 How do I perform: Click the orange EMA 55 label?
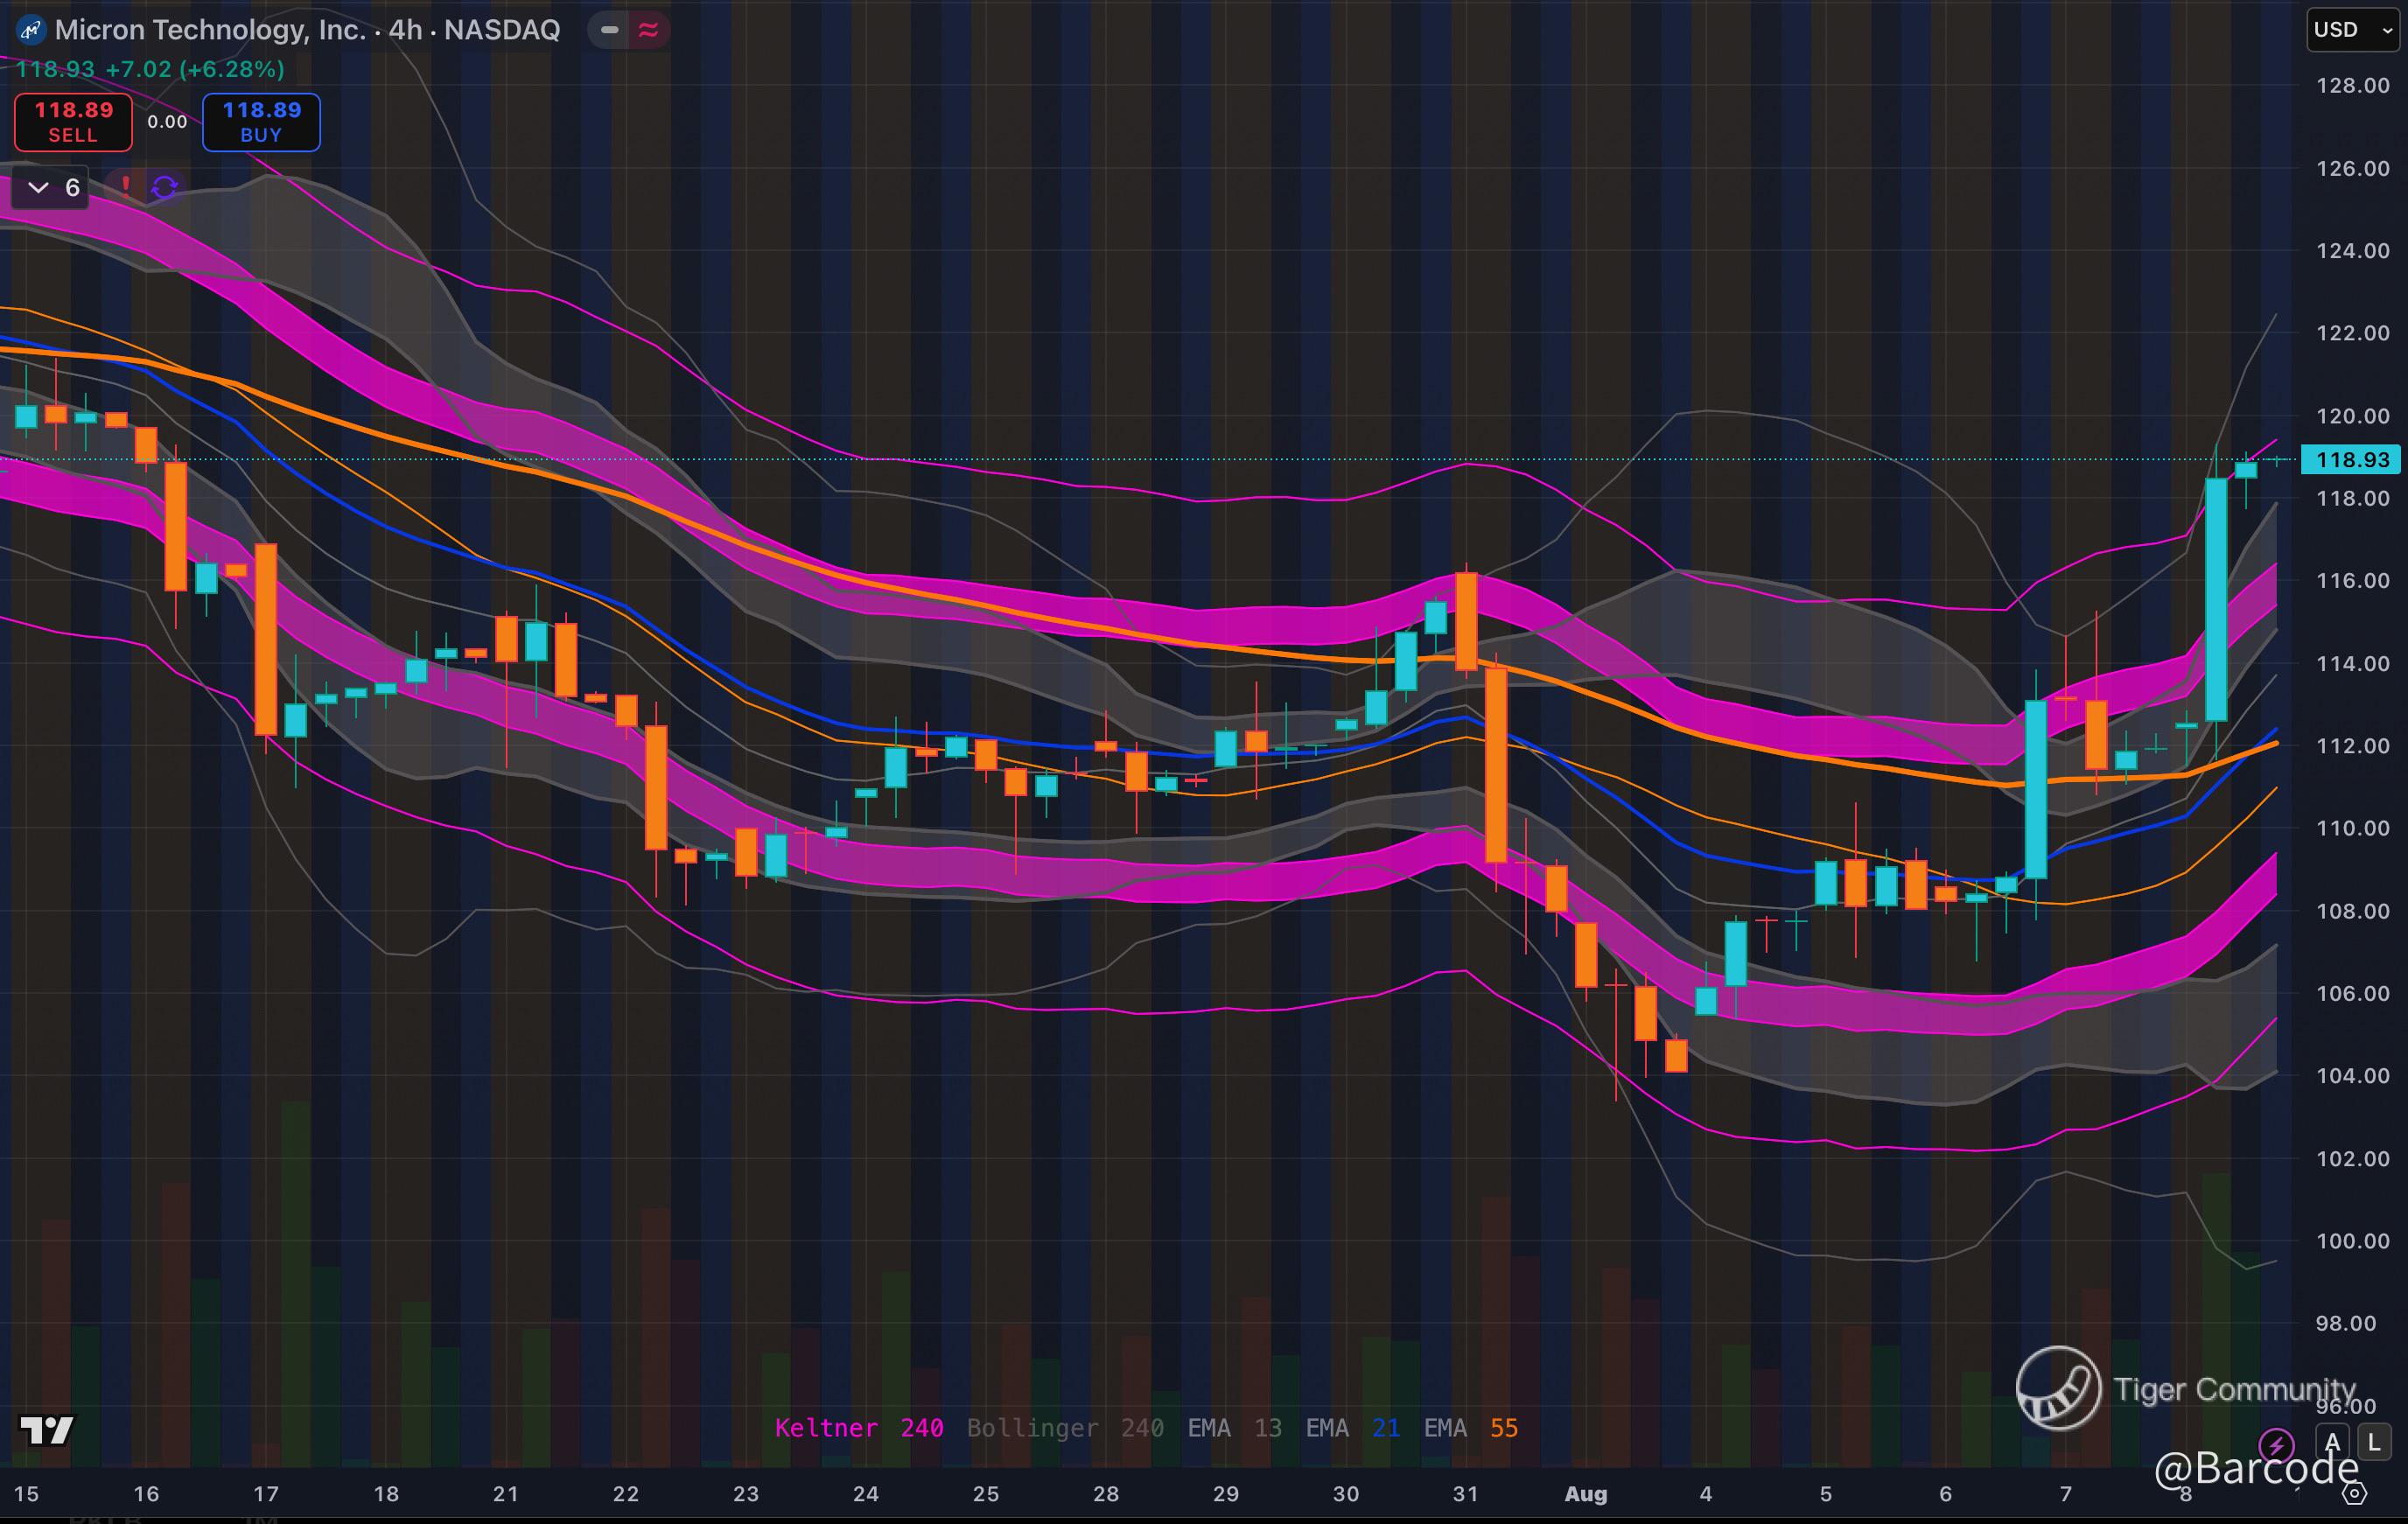(1470, 1428)
